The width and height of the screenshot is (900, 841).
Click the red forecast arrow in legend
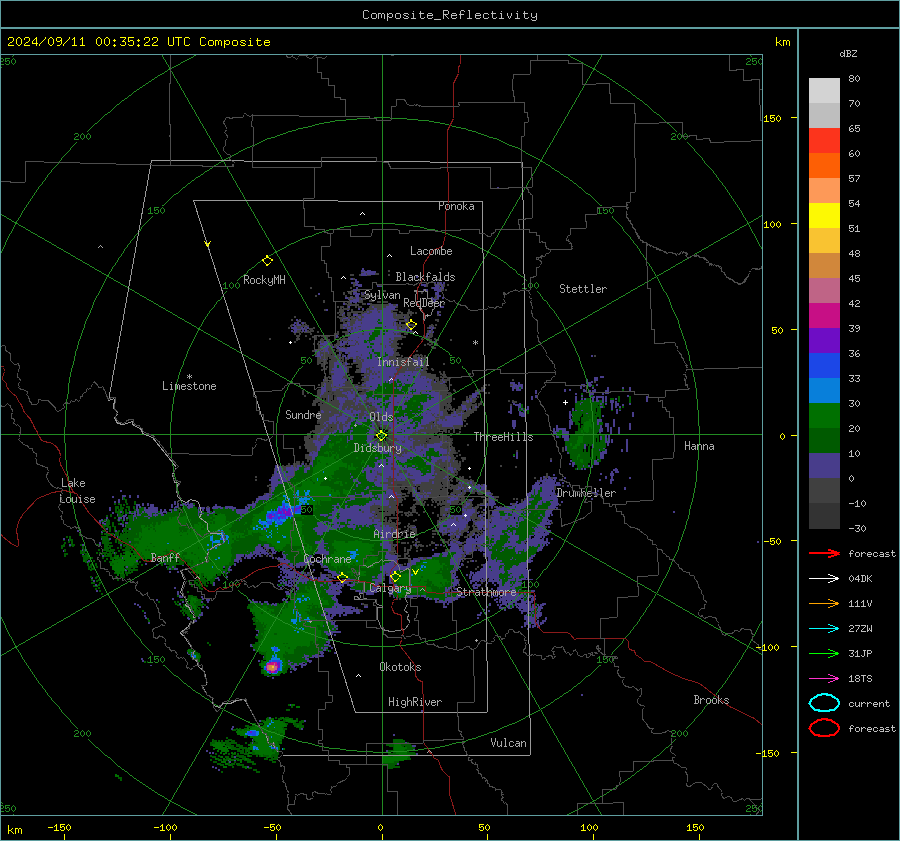pyautogui.click(x=824, y=553)
